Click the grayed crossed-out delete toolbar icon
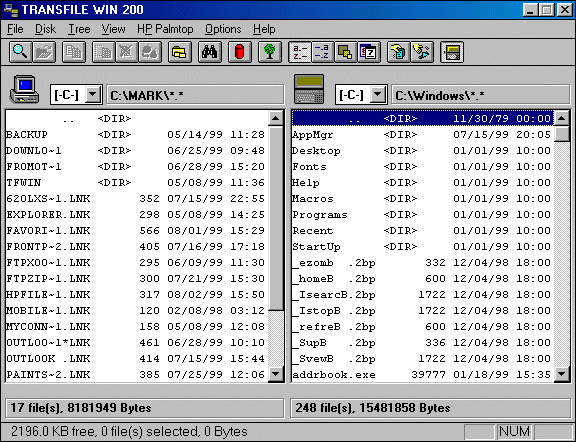576x442 pixels. tap(127, 52)
